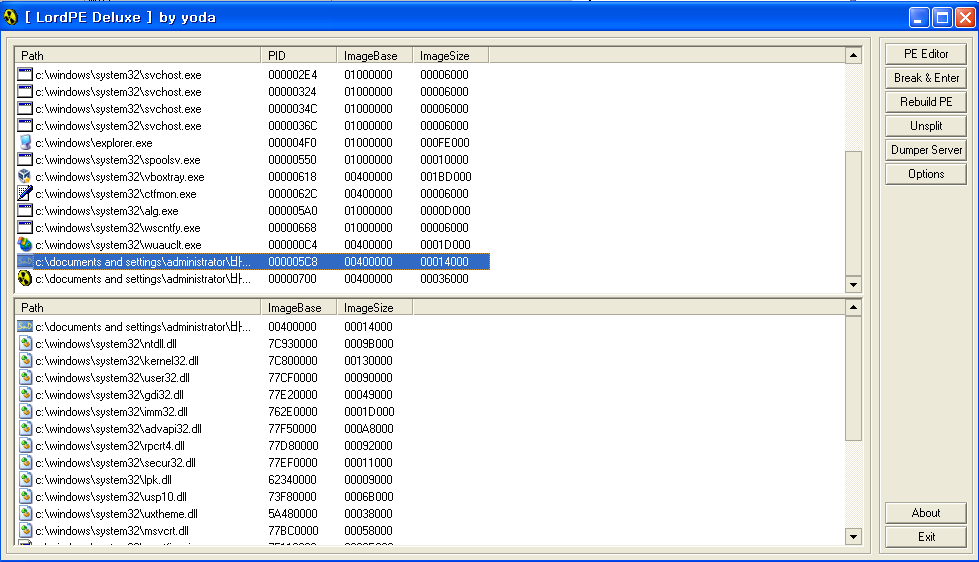
Task: Click svchost.exe icon with PID 00000324
Action: 25,92
